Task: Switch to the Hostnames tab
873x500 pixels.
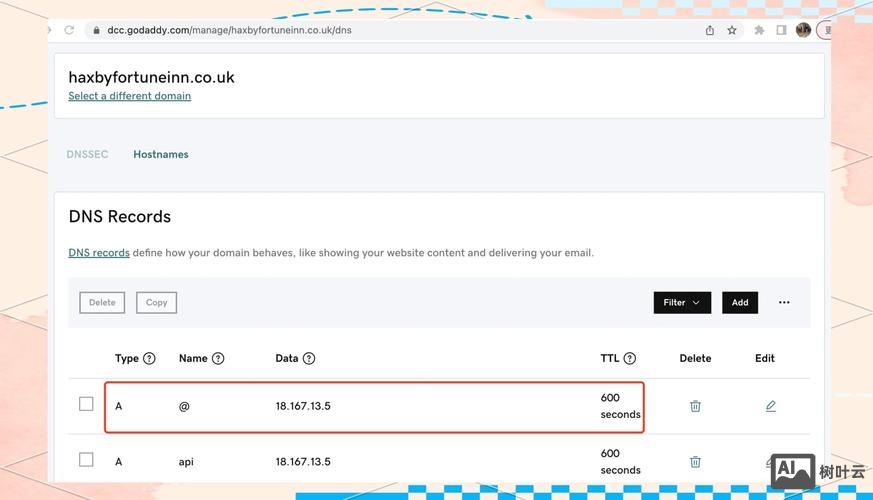Action: click(x=161, y=155)
